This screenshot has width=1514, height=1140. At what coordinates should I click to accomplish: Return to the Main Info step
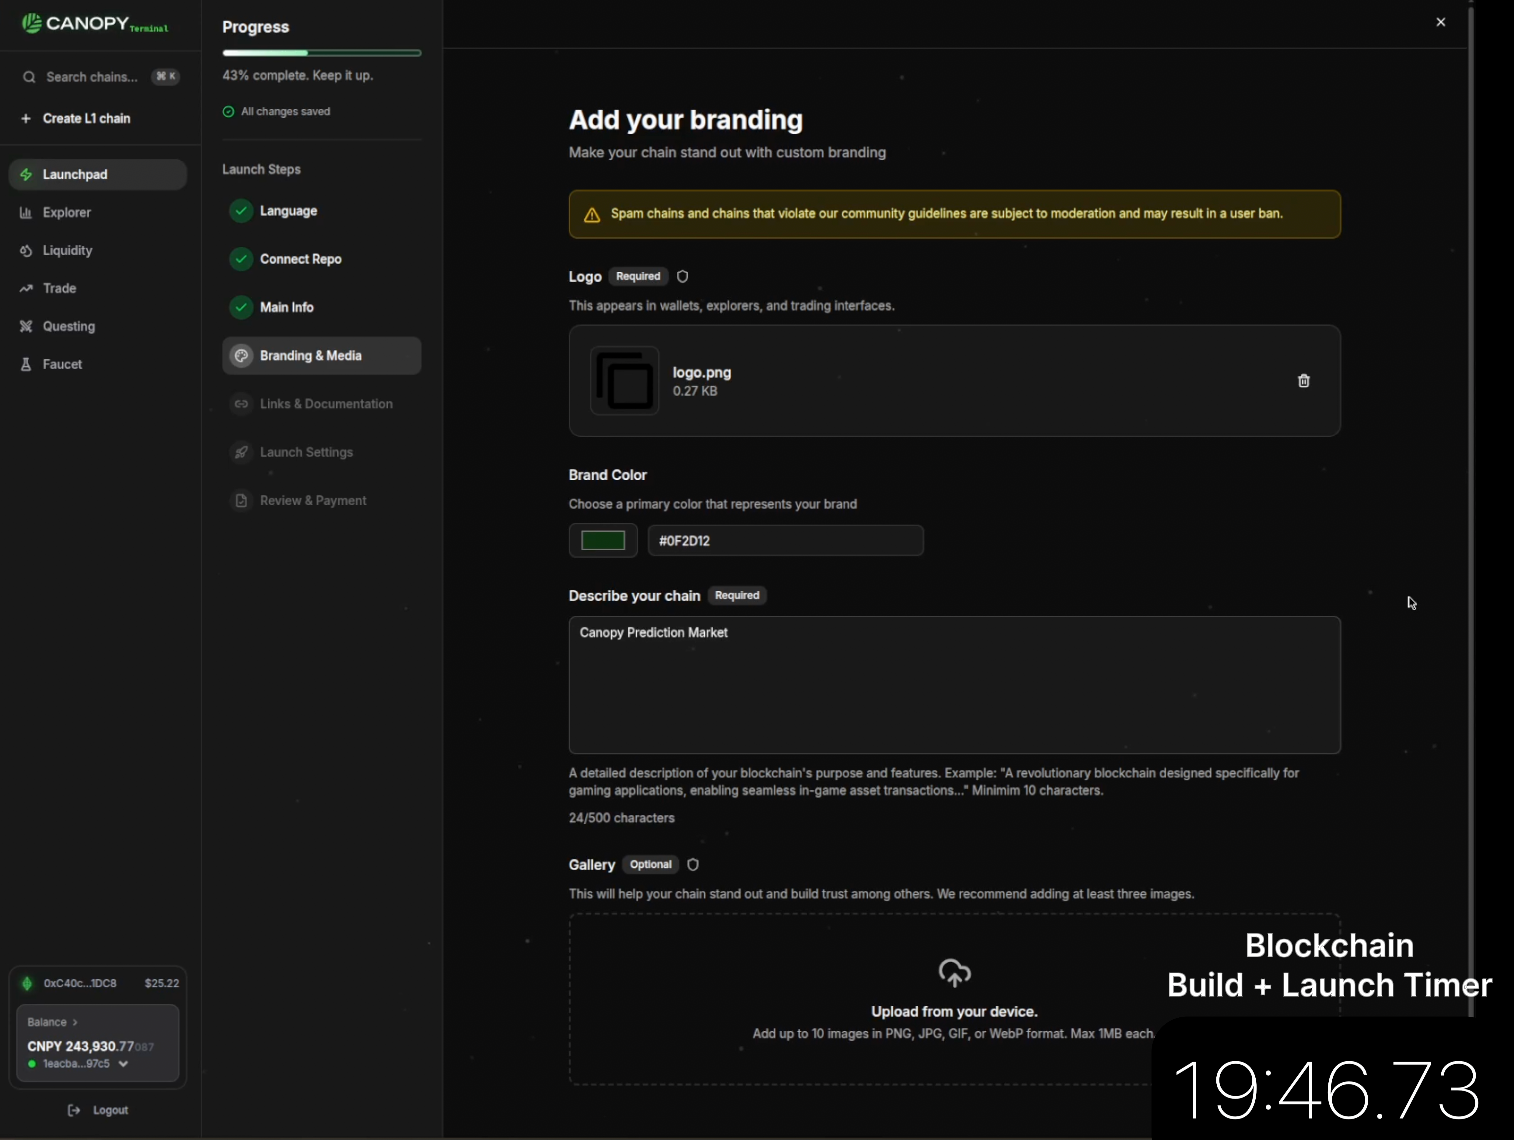click(x=321, y=307)
